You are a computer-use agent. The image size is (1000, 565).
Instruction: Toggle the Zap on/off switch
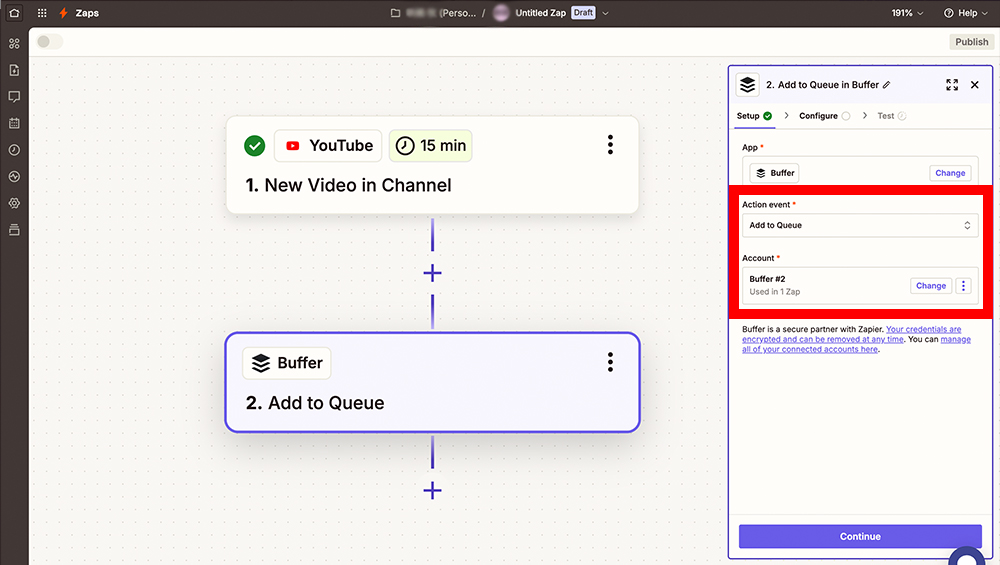[50, 41]
